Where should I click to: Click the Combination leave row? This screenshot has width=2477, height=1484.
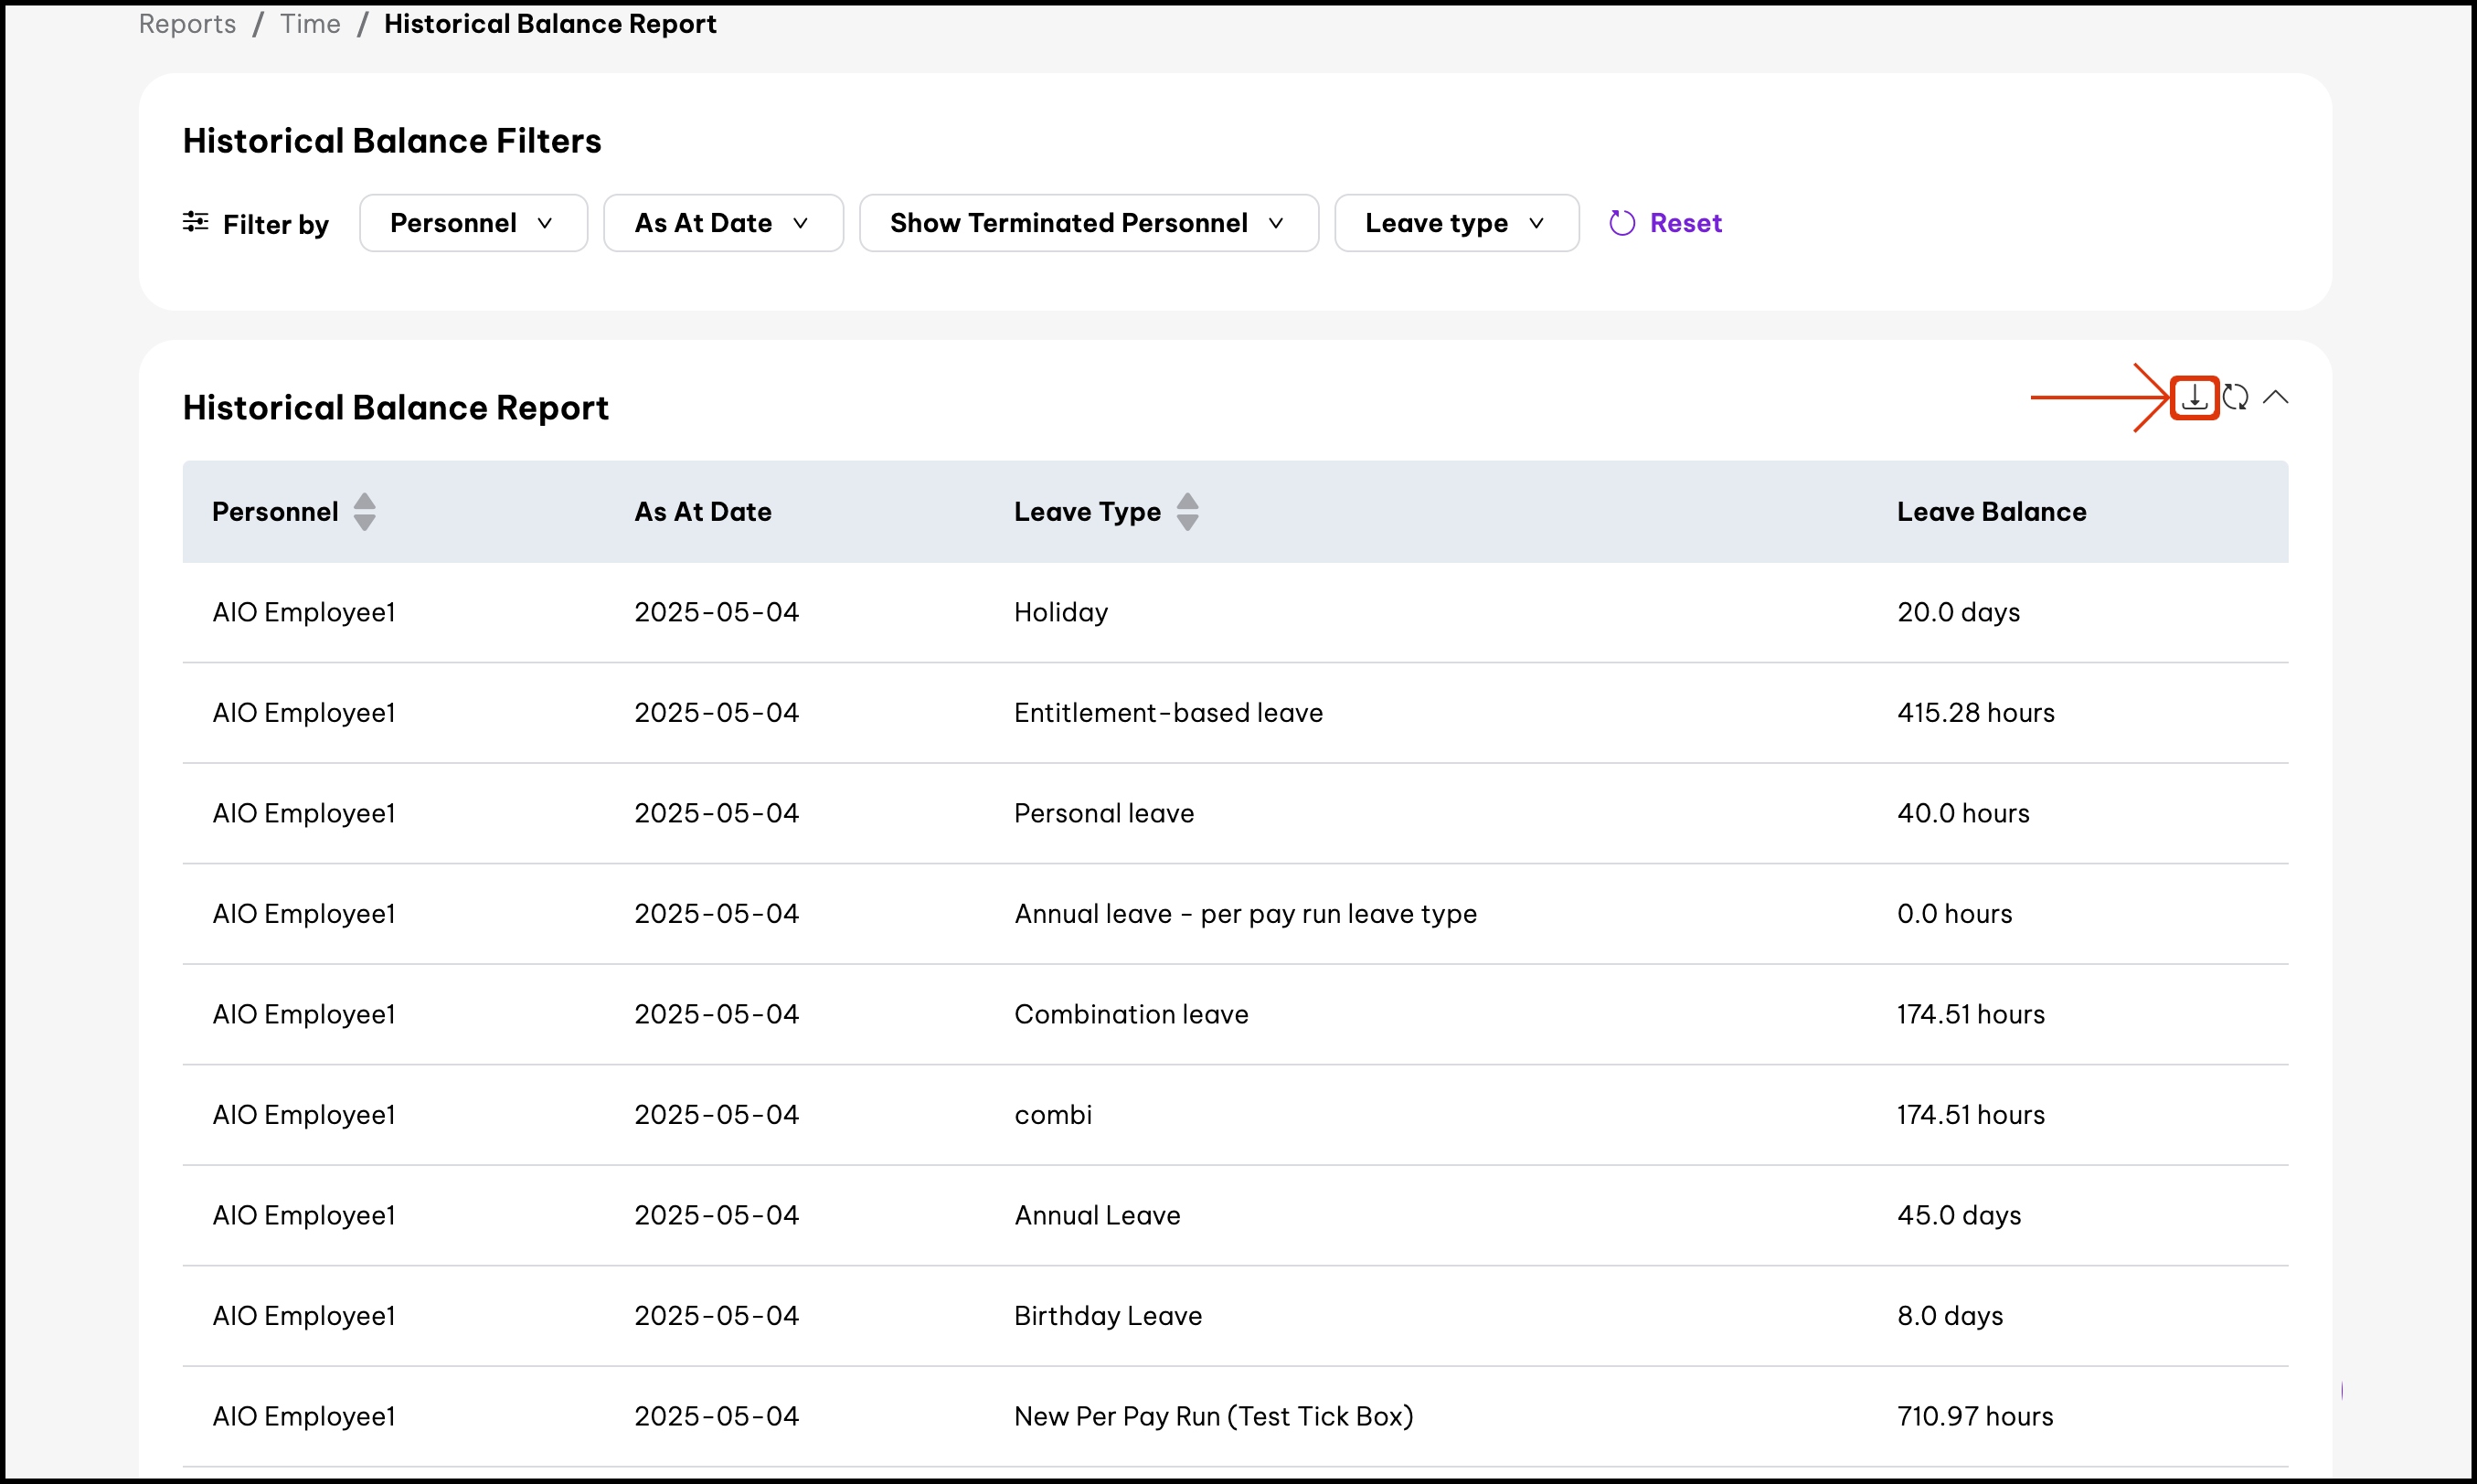1130,1014
